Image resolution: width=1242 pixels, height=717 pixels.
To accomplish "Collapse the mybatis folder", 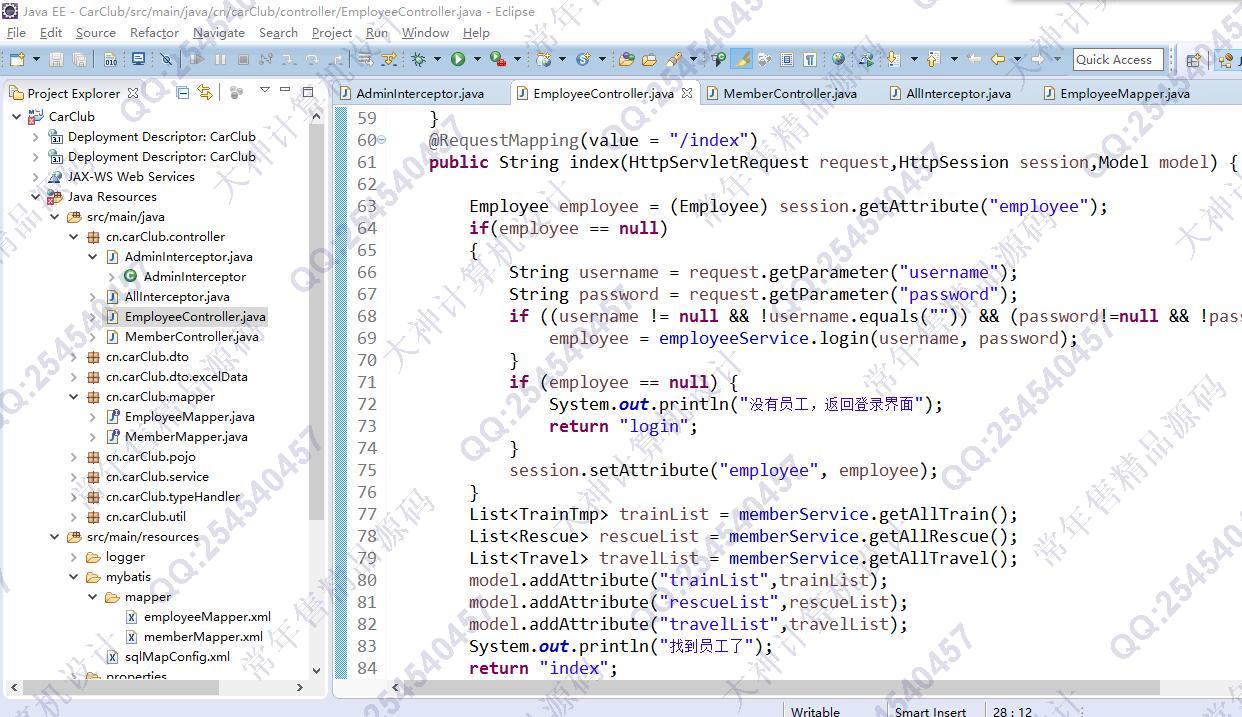I will (x=74, y=577).
